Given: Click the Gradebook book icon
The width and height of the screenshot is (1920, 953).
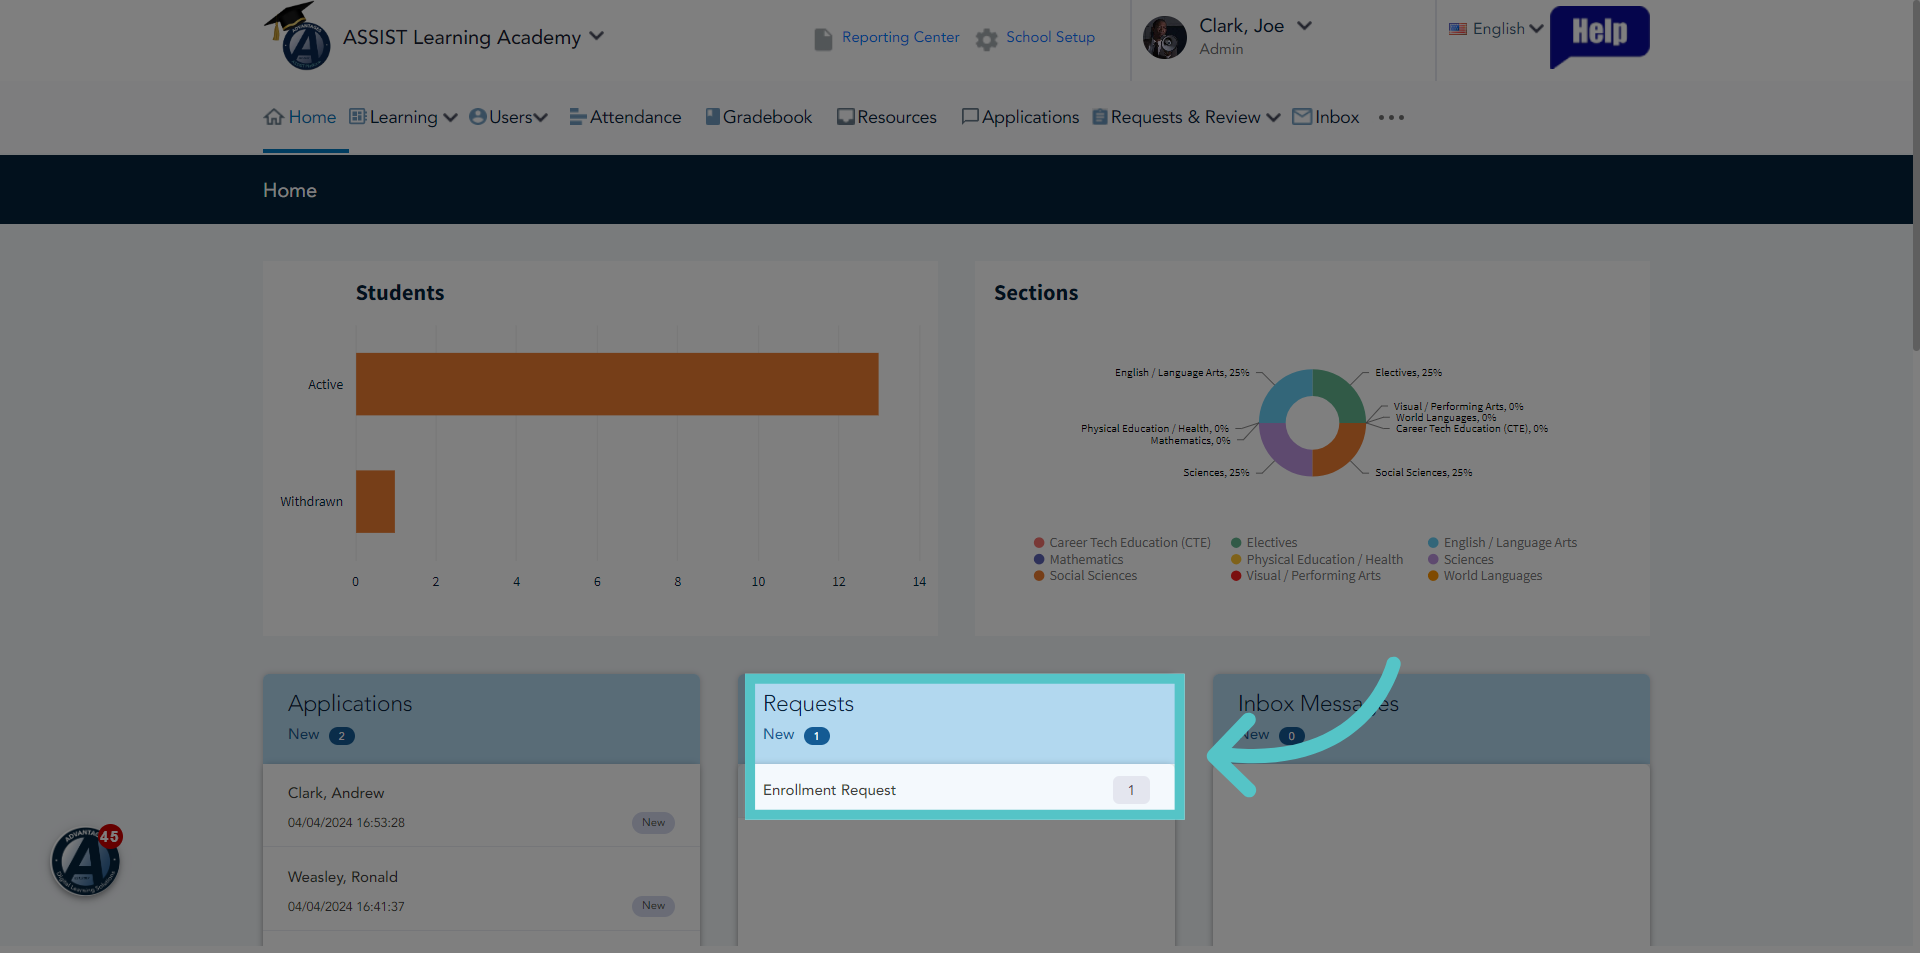Looking at the screenshot, I should [x=713, y=116].
